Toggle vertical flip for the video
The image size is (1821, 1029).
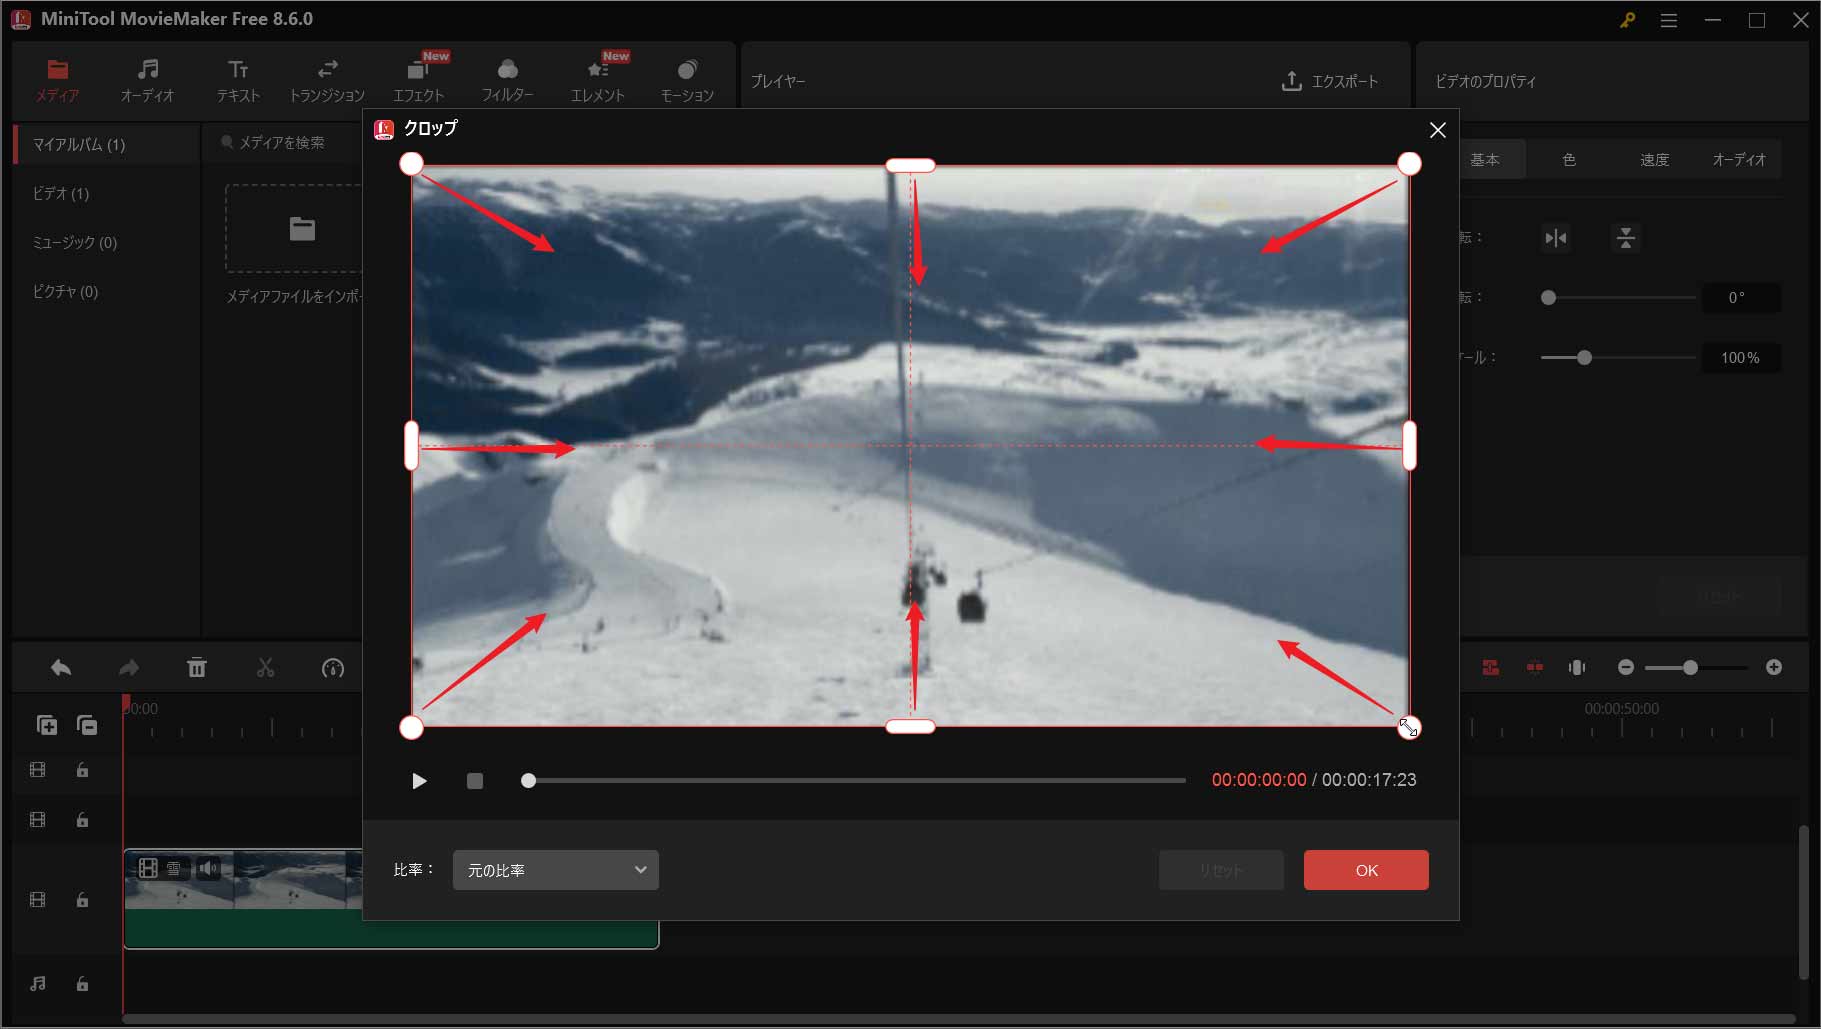point(1625,238)
